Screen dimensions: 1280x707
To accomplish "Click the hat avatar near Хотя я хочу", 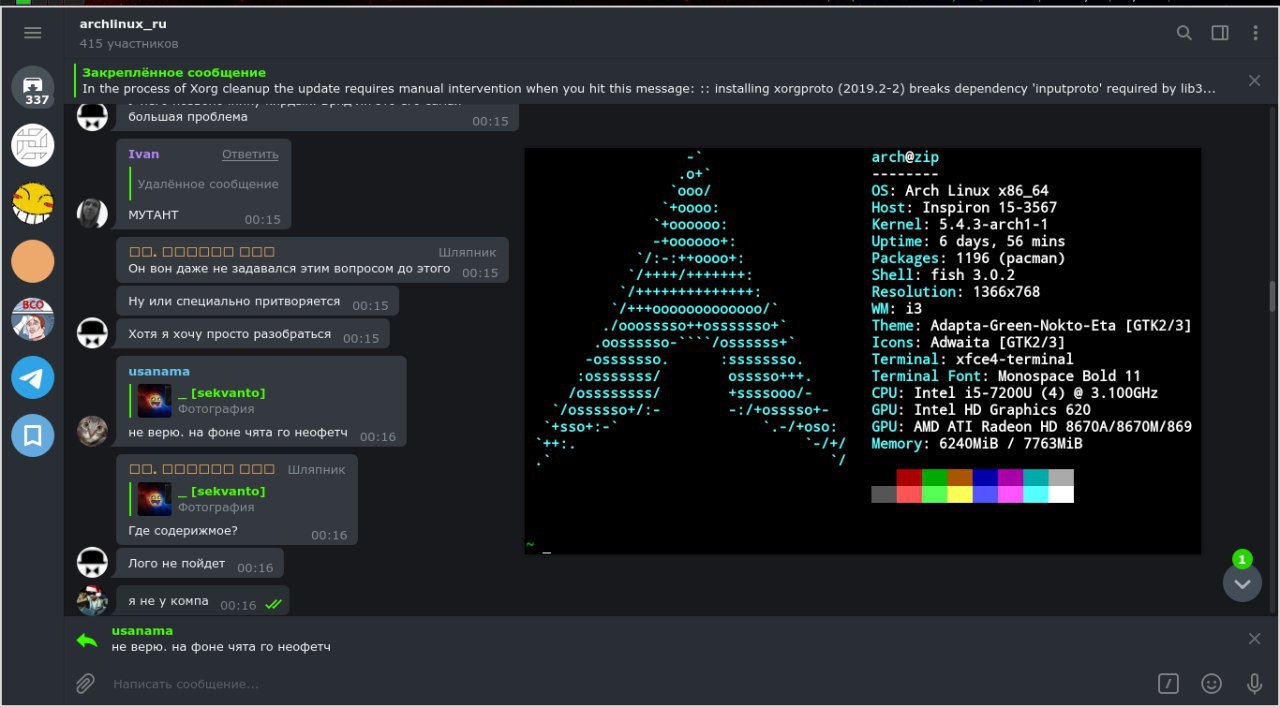I will point(92,333).
